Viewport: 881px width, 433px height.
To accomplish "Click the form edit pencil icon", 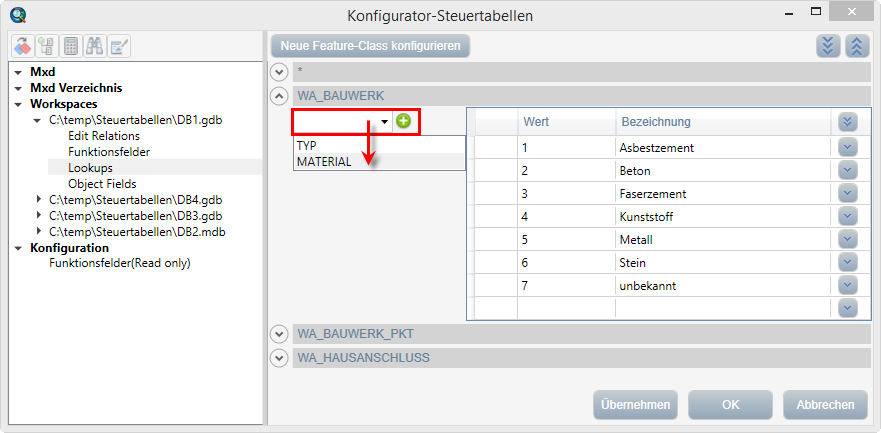I will tap(119, 47).
